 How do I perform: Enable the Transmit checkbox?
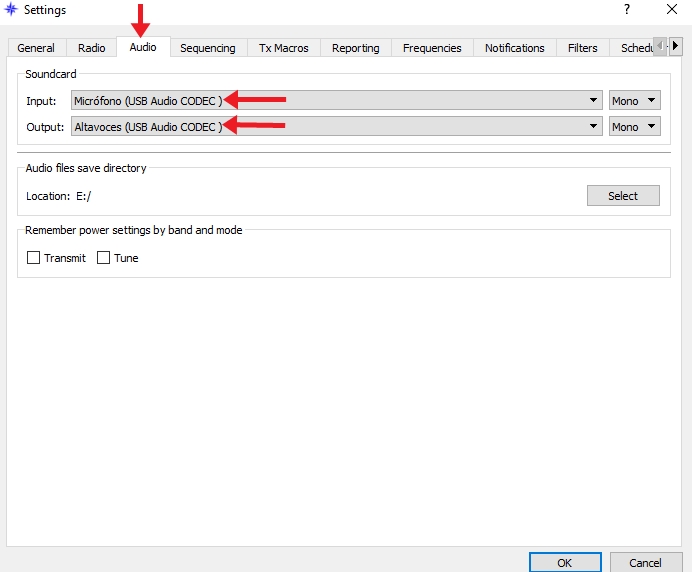tap(34, 258)
